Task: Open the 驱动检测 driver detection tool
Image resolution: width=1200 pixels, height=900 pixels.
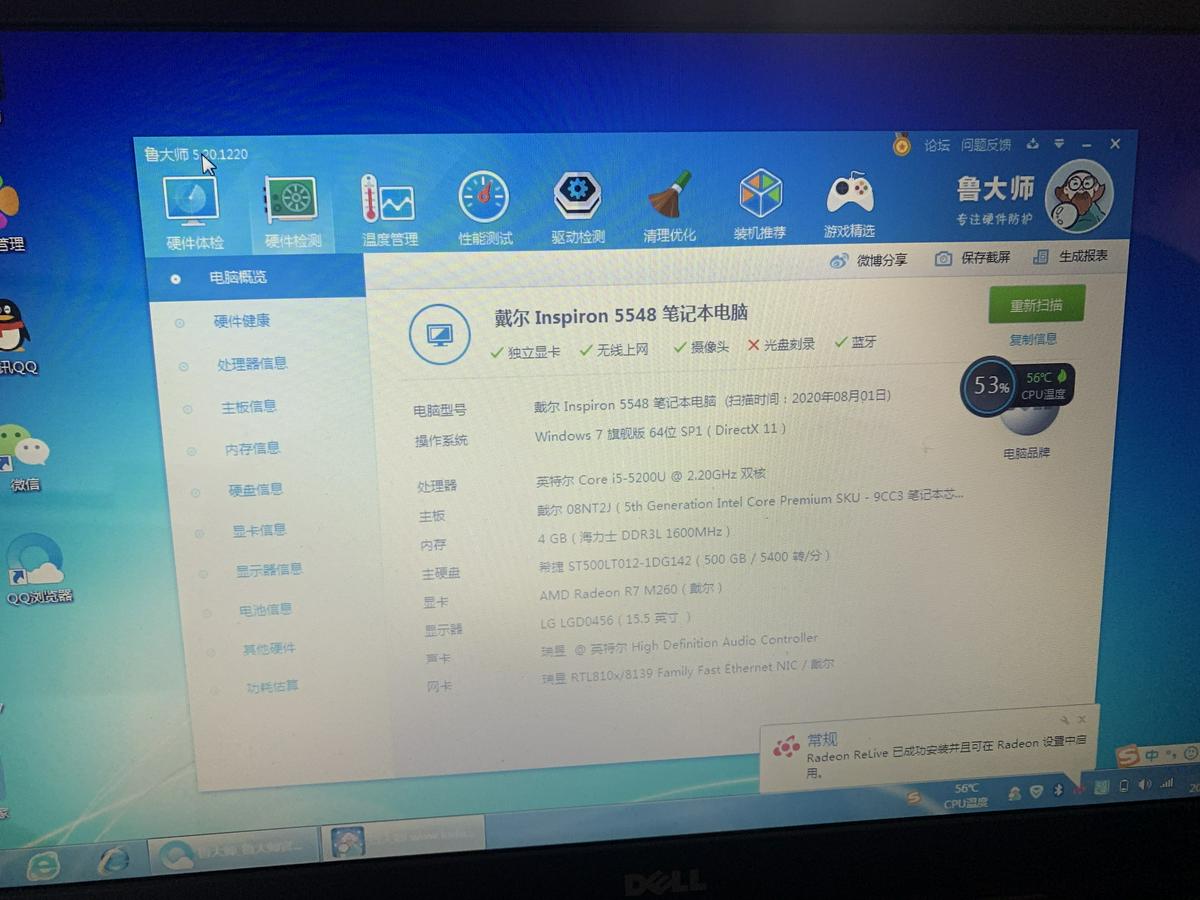Action: (x=575, y=205)
